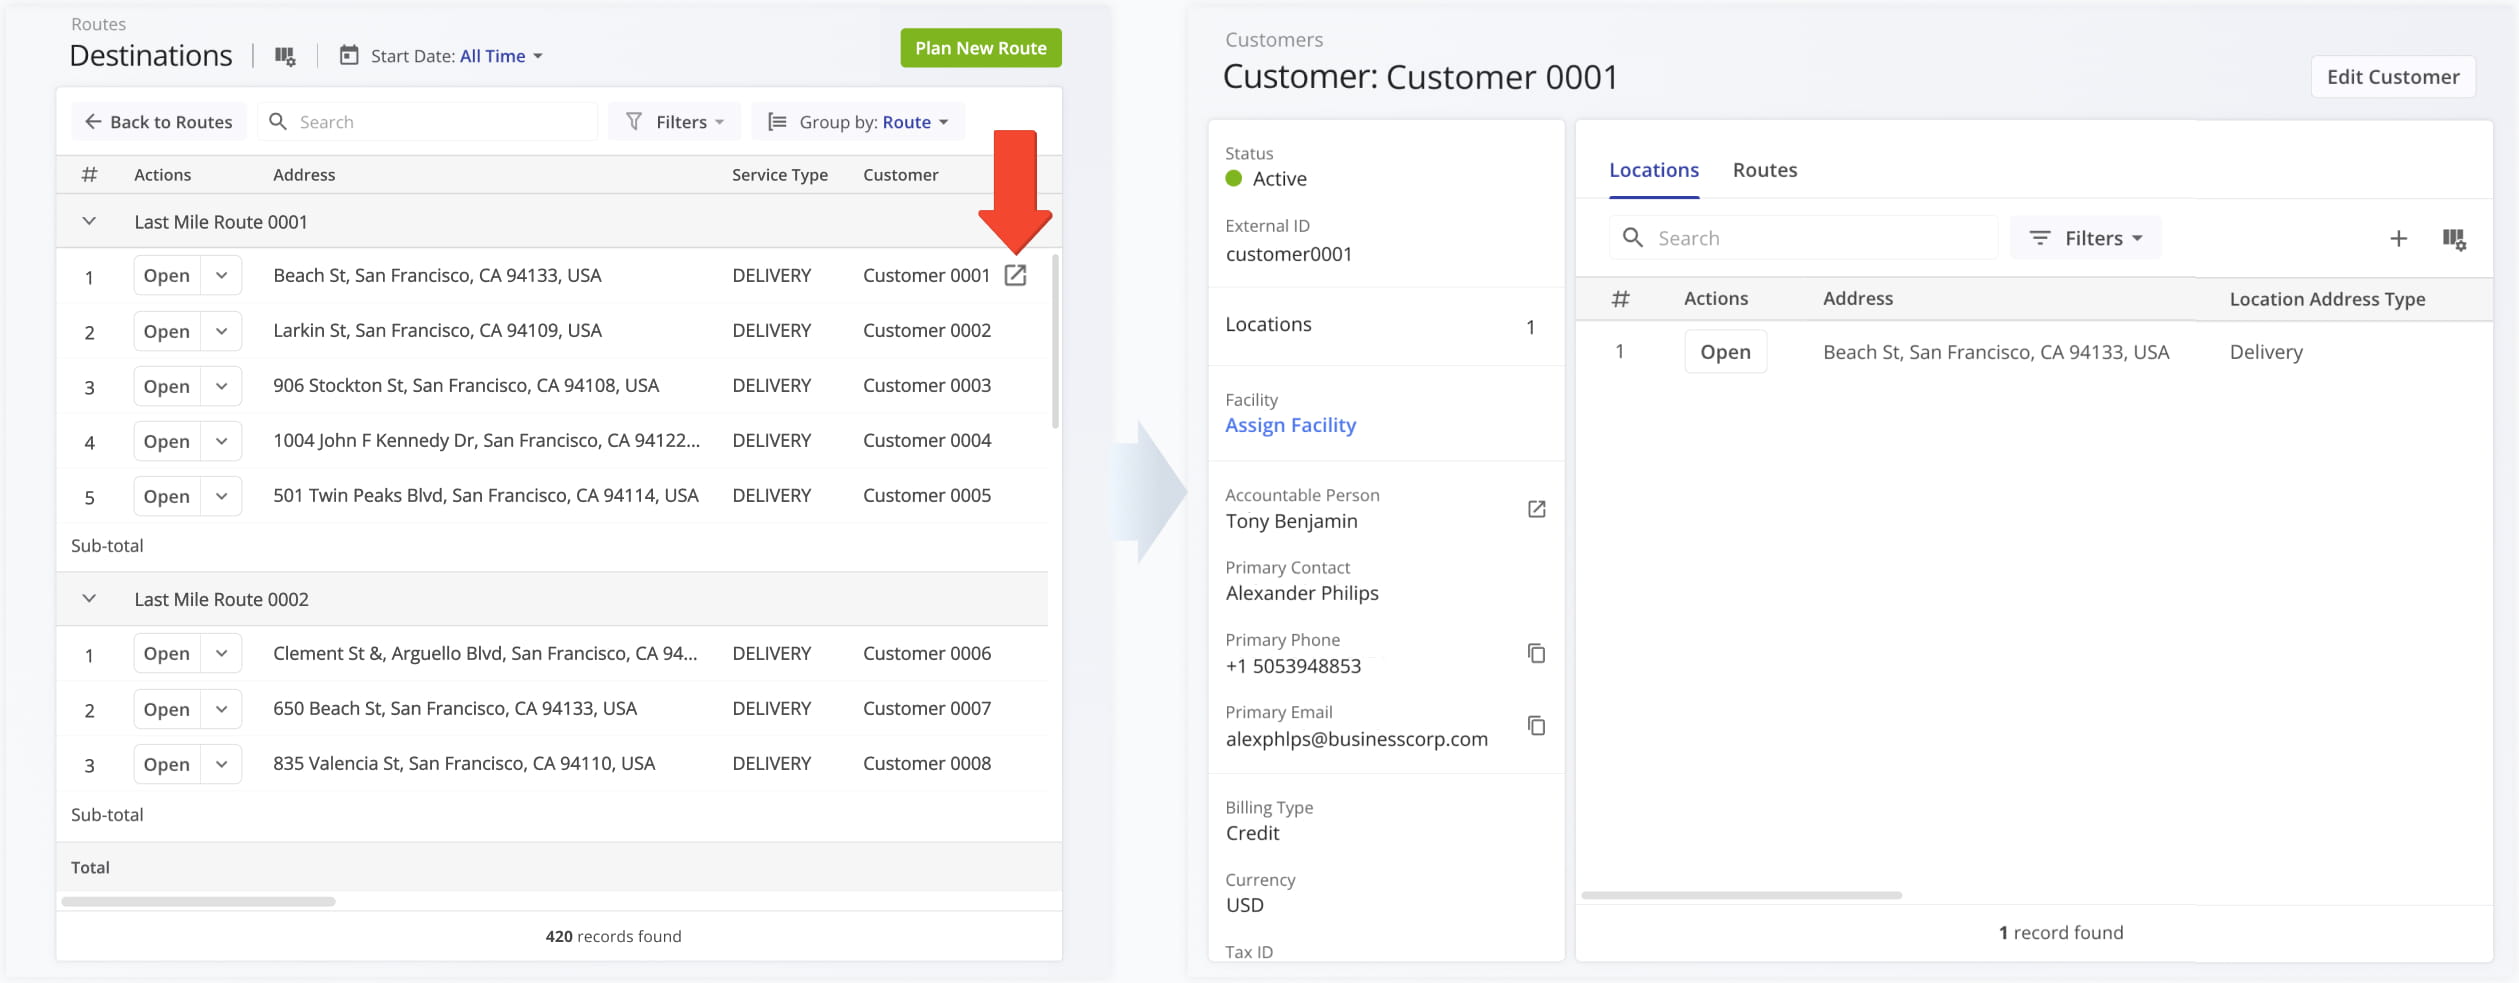The width and height of the screenshot is (2519, 983).
Task: Click the magnifier icon in Destinations search bar
Action: pos(278,121)
